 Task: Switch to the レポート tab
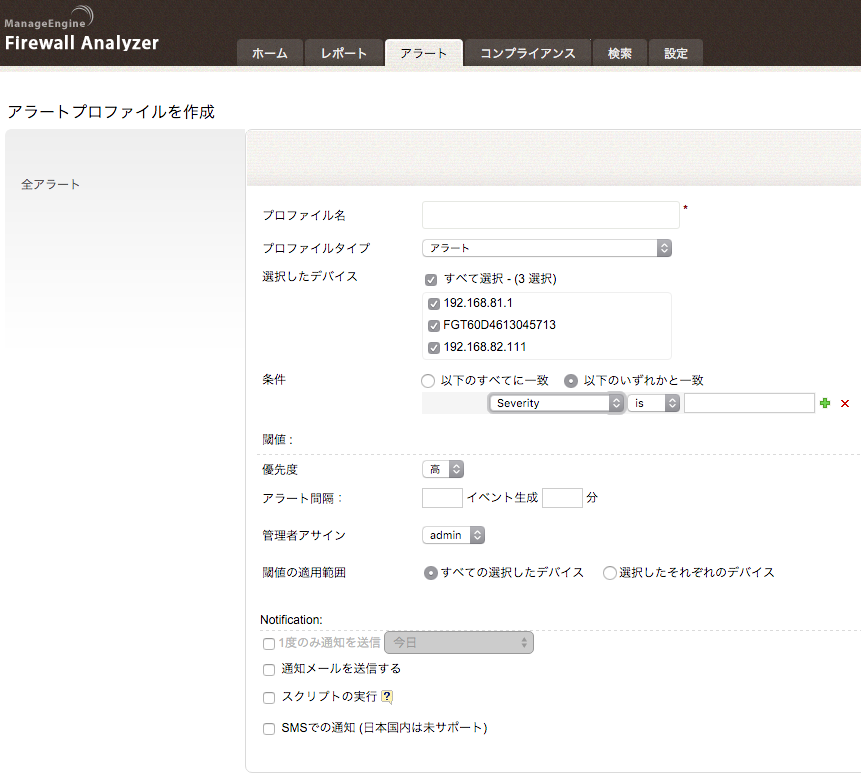click(343, 53)
